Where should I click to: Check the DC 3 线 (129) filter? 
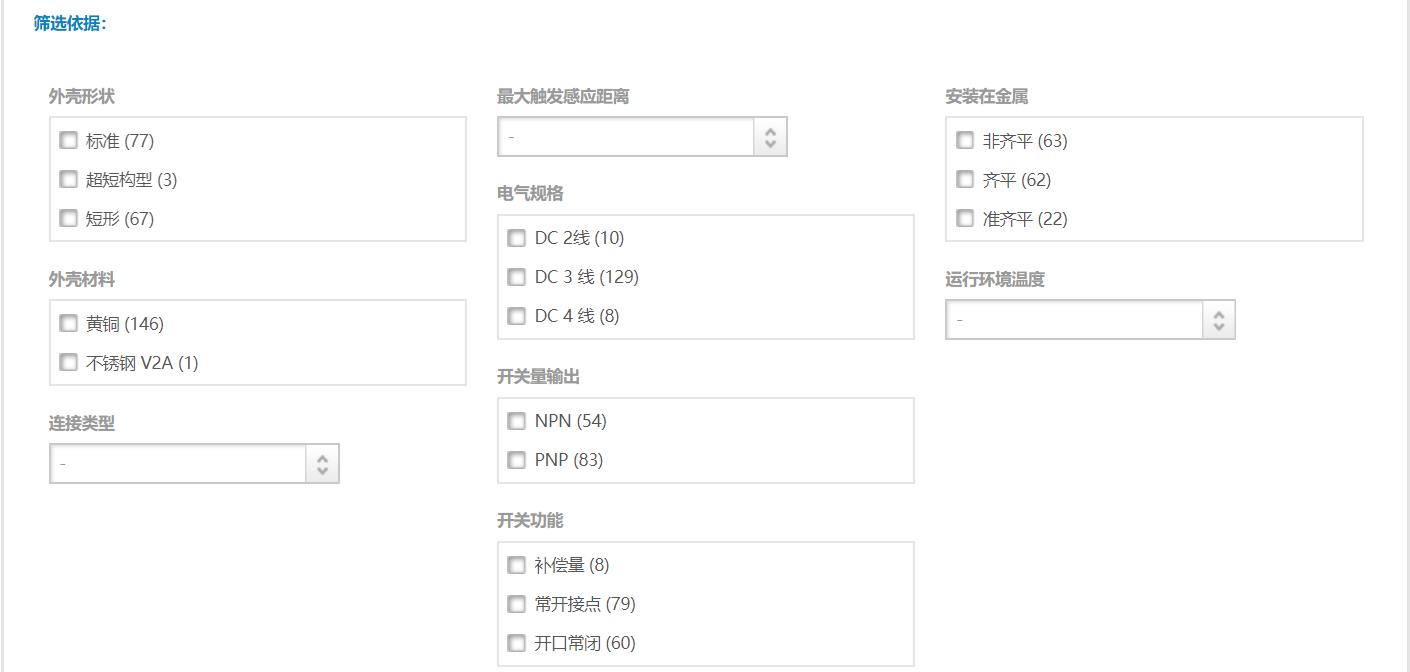[x=516, y=276]
